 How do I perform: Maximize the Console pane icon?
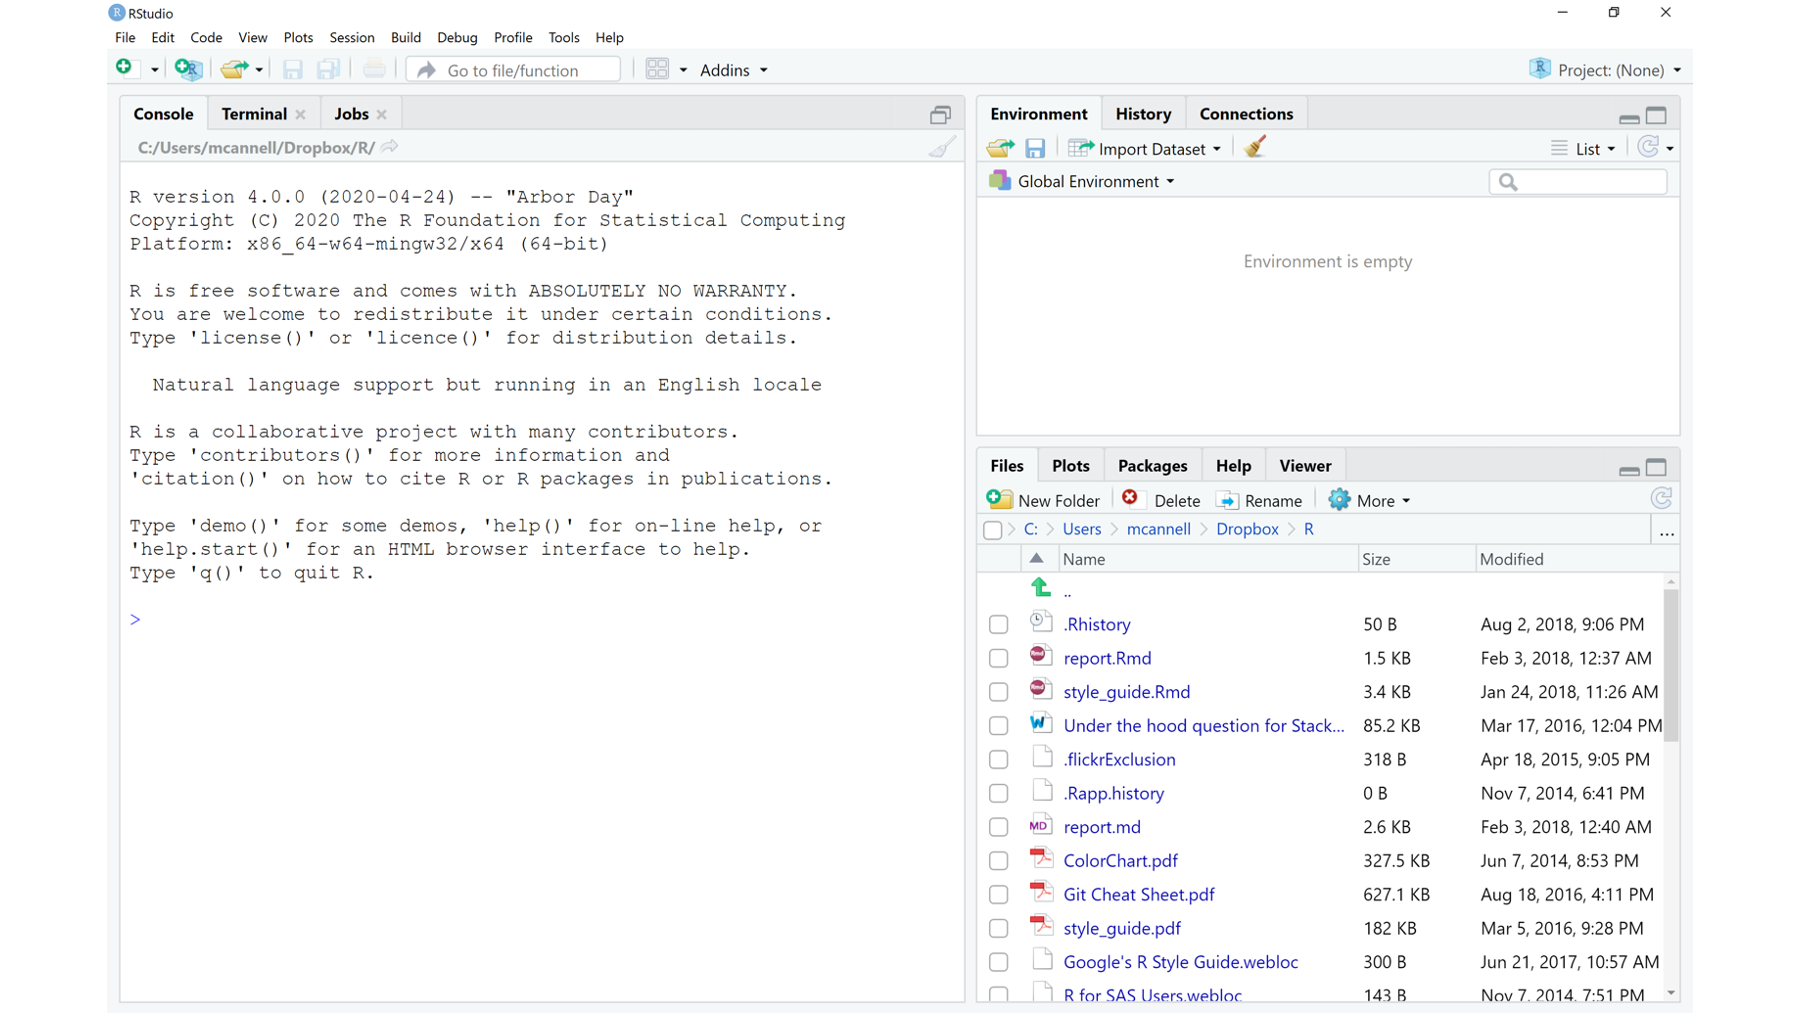click(x=940, y=115)
